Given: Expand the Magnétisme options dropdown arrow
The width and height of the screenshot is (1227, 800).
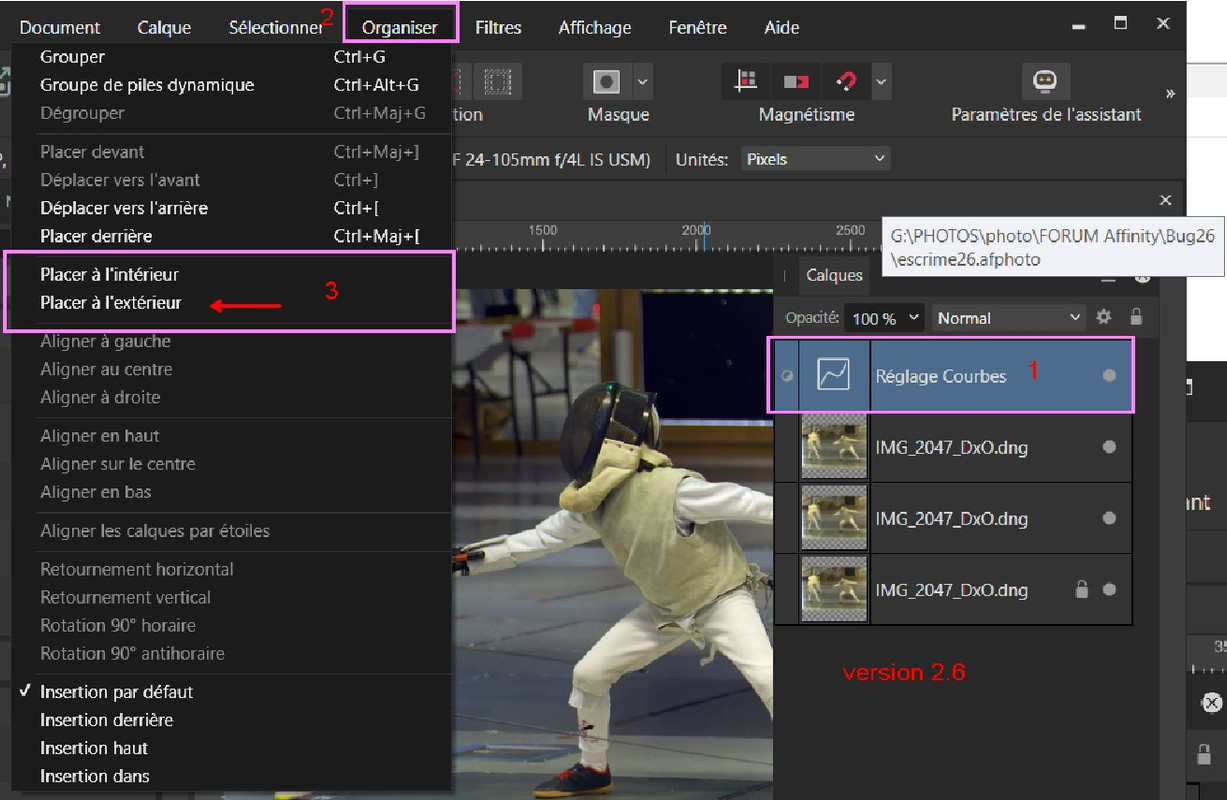Looking at the screenshot, I should [881, 81].
